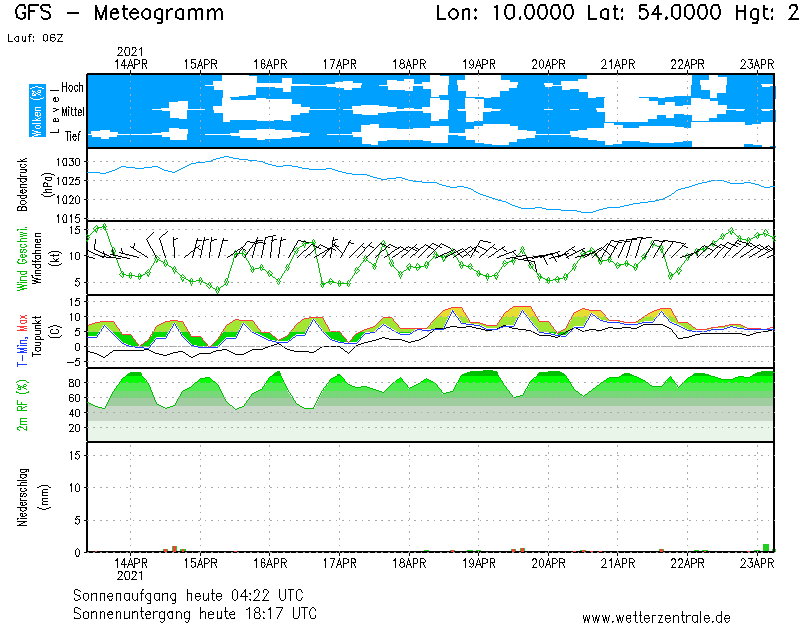800x625 pixels.
Task: Click the GFS - Meteogramm title
Action: click(120, 14)
